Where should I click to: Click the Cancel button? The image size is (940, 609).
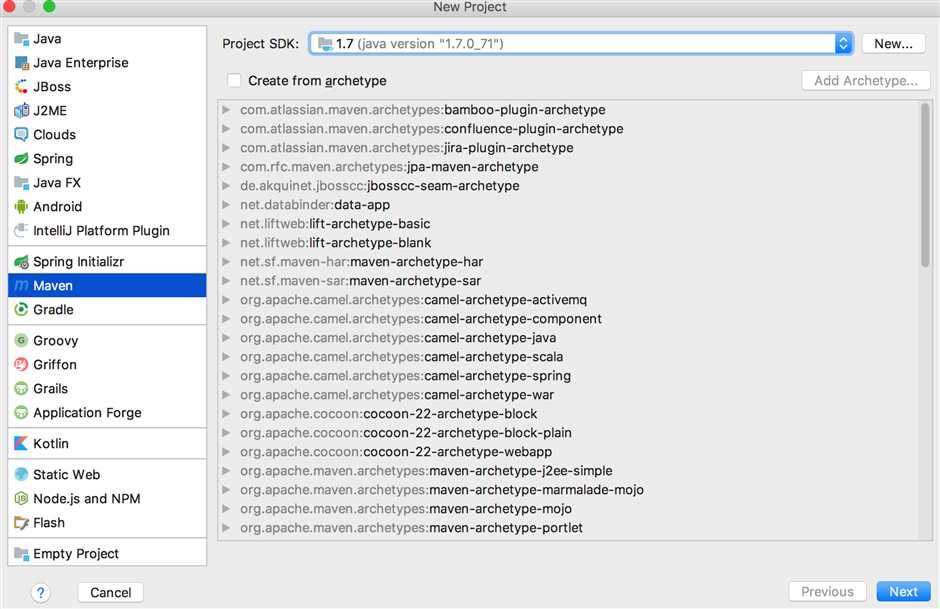110,593
